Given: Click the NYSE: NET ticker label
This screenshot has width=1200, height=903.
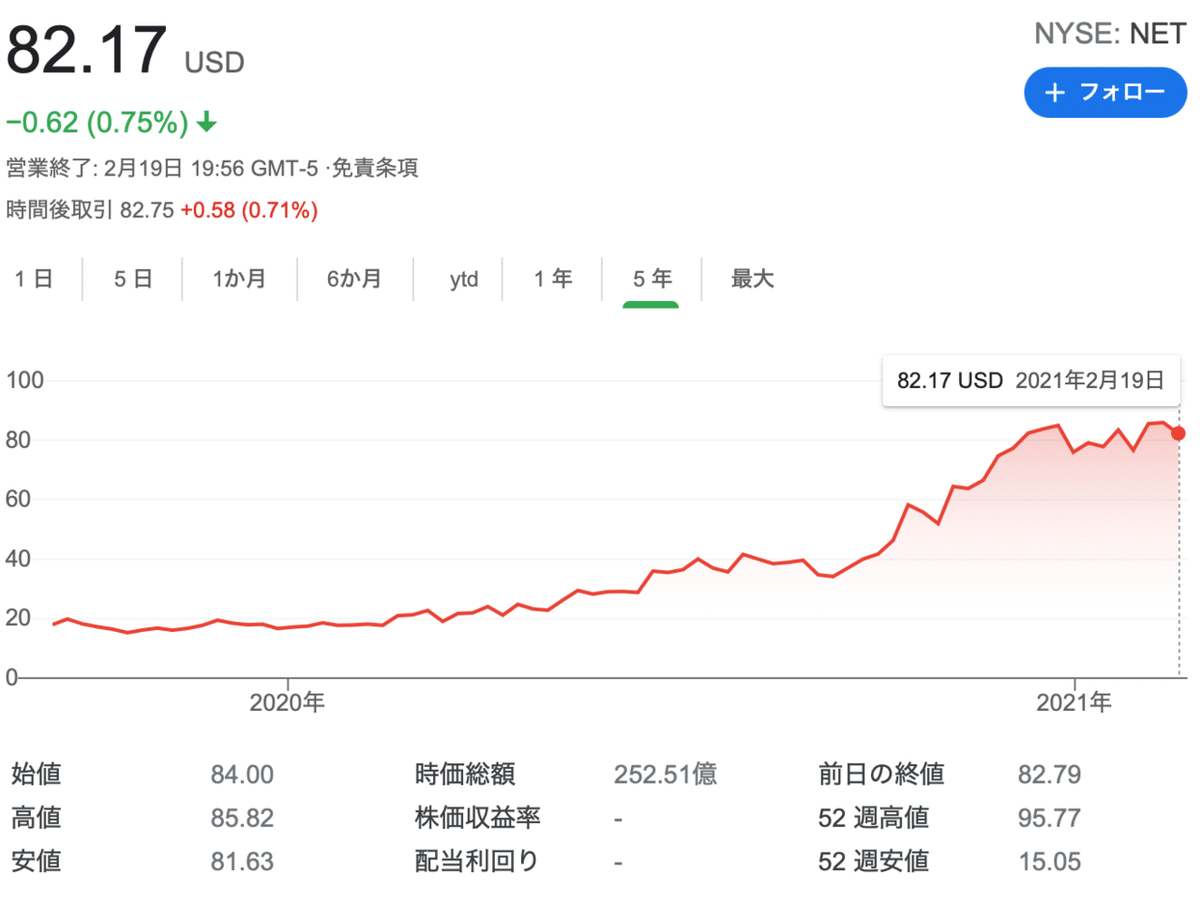Looking at the screenshot, I should pyautogui.click(x=1107, y=33).
